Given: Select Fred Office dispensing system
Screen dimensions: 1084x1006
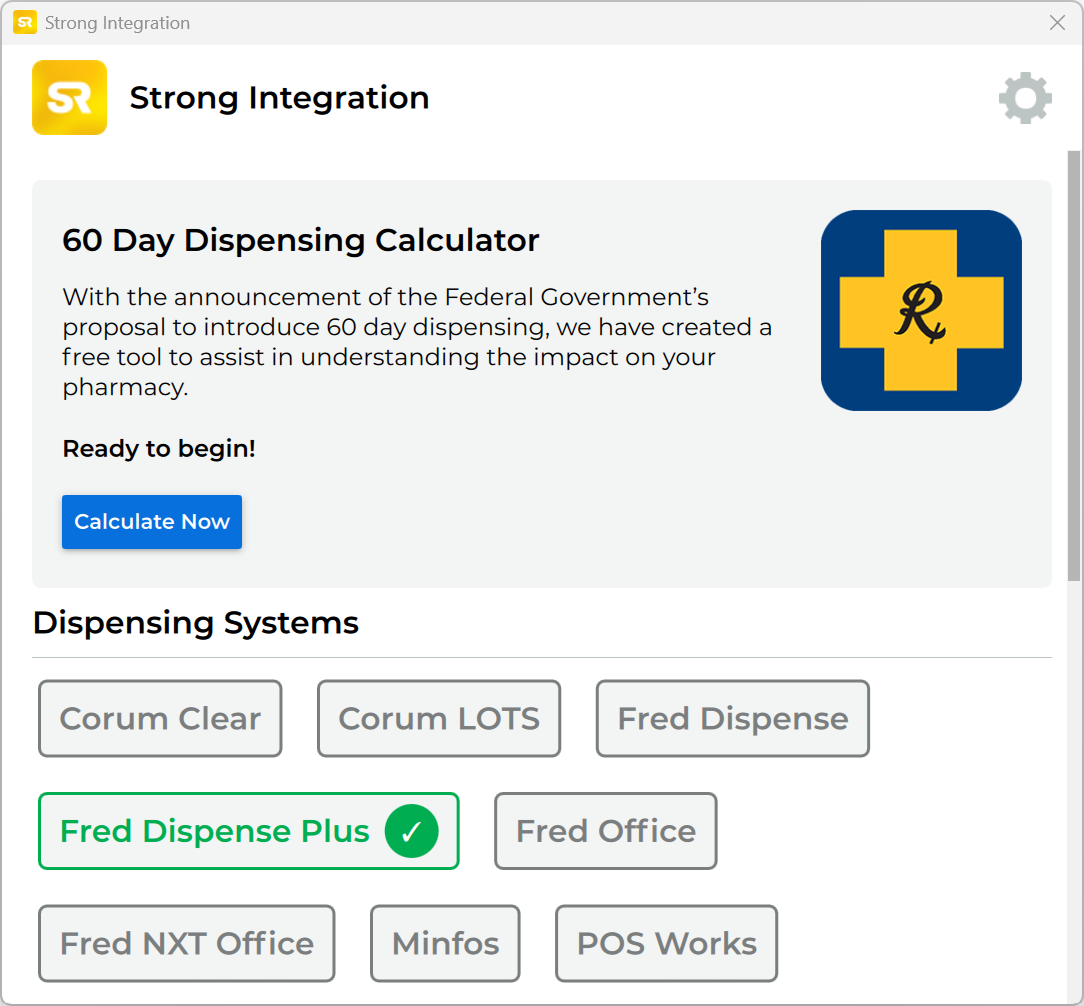Looking at the screenshot, I should (606, 831).
